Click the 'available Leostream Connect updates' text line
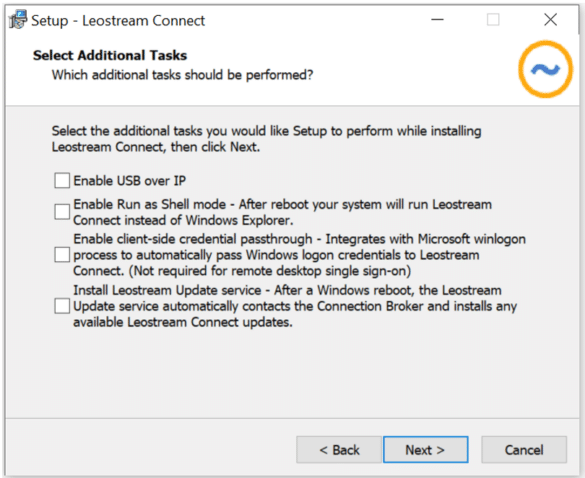This screenshot has height=478, width=585. point(183,322)
